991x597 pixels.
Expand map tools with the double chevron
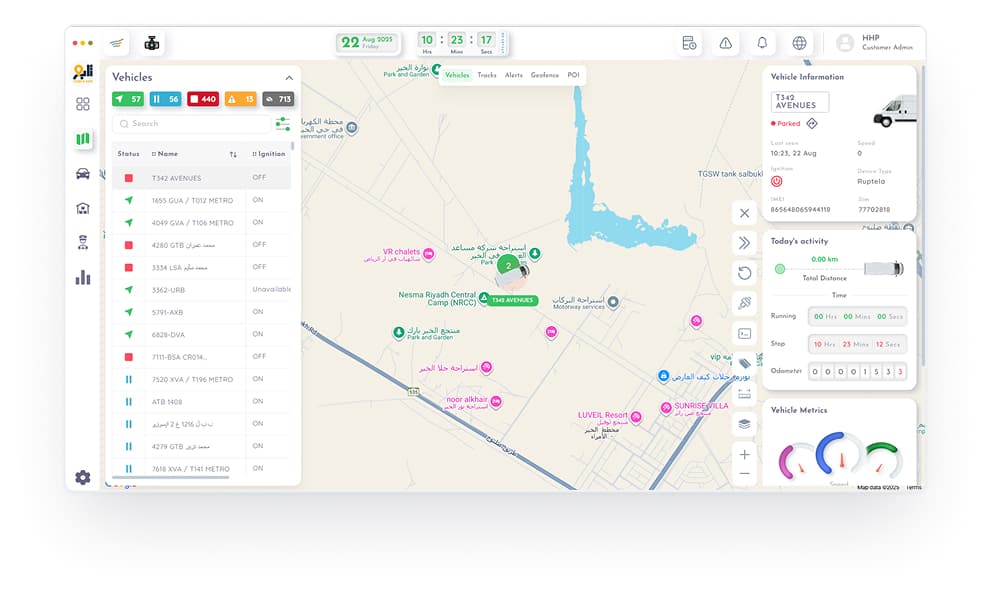[744, 243]
